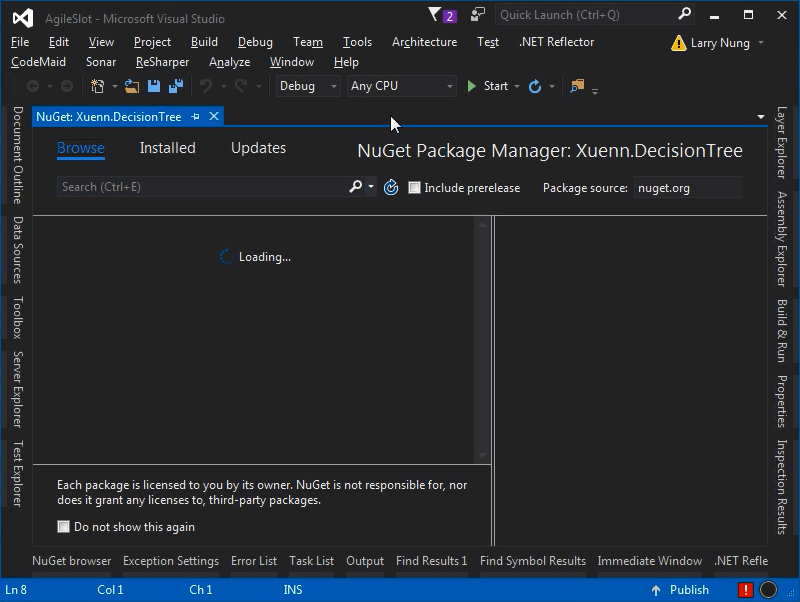Open the Debug configuration dropdown
Image resolution: width=800 pixels, height=602 pixels.
click(x=308, y=86)
